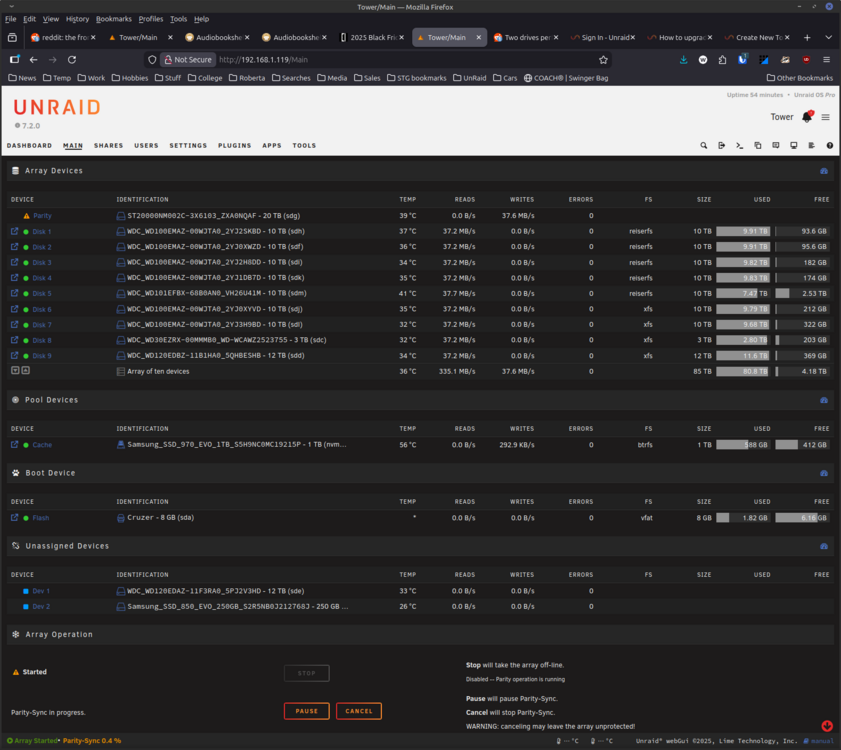The width and height of the screenshot is (841, 750).
Task: Toggle Boot Device reads/writes display icon
Action: [x=824, y=473]
